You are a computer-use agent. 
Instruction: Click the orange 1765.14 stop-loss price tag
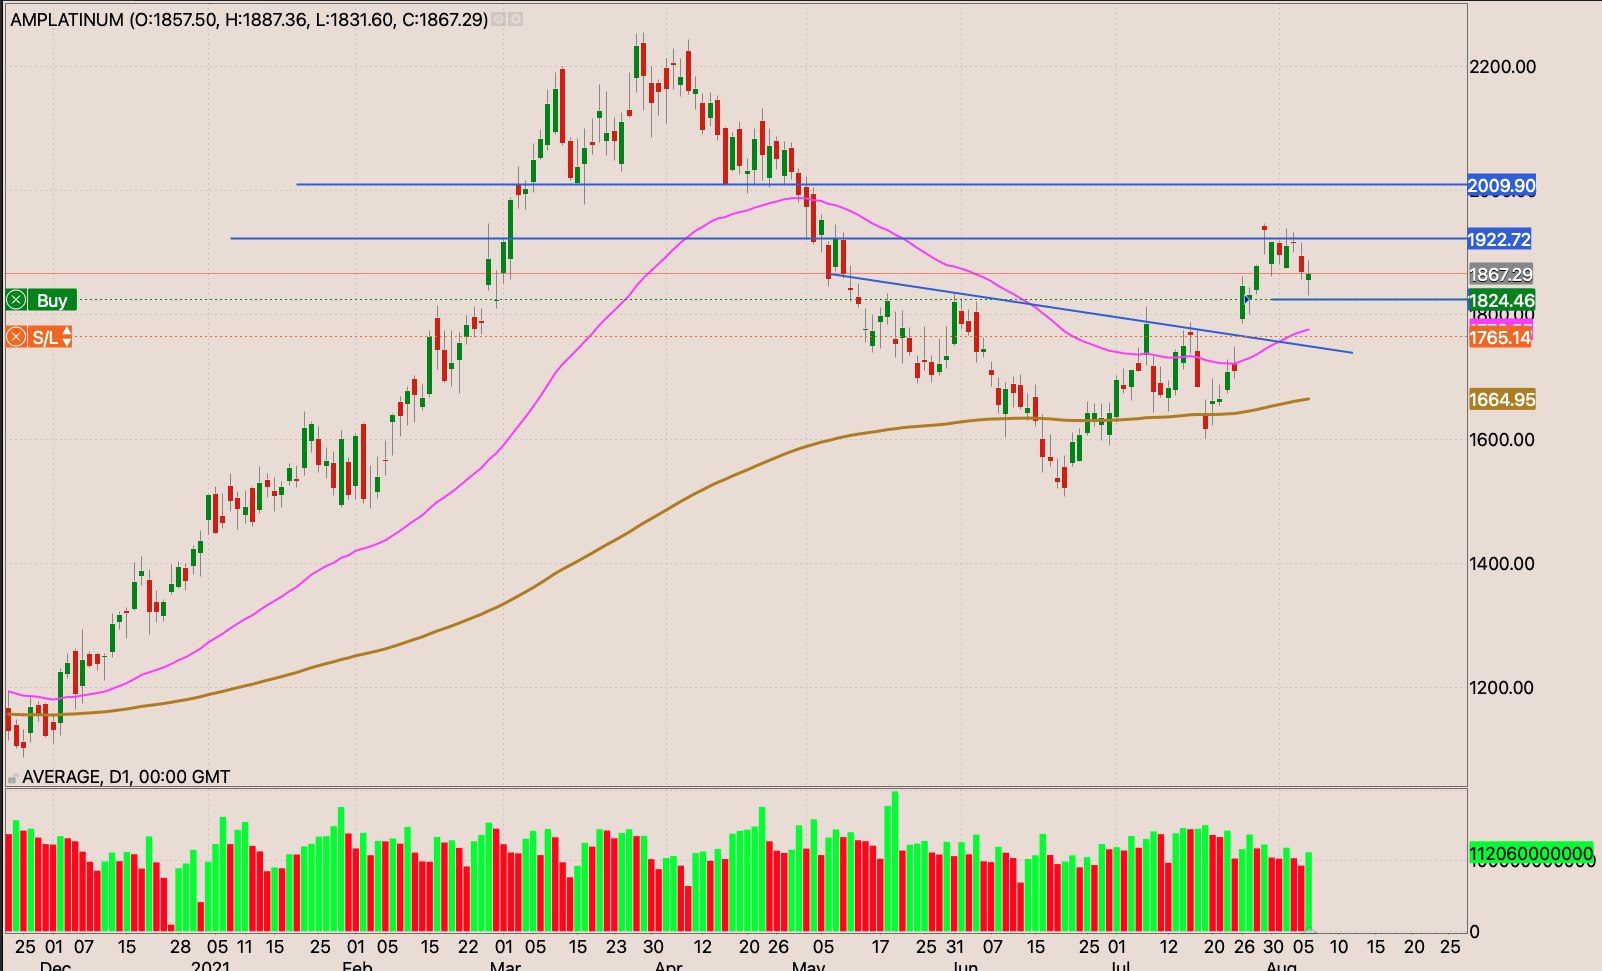pos(1500,338)
